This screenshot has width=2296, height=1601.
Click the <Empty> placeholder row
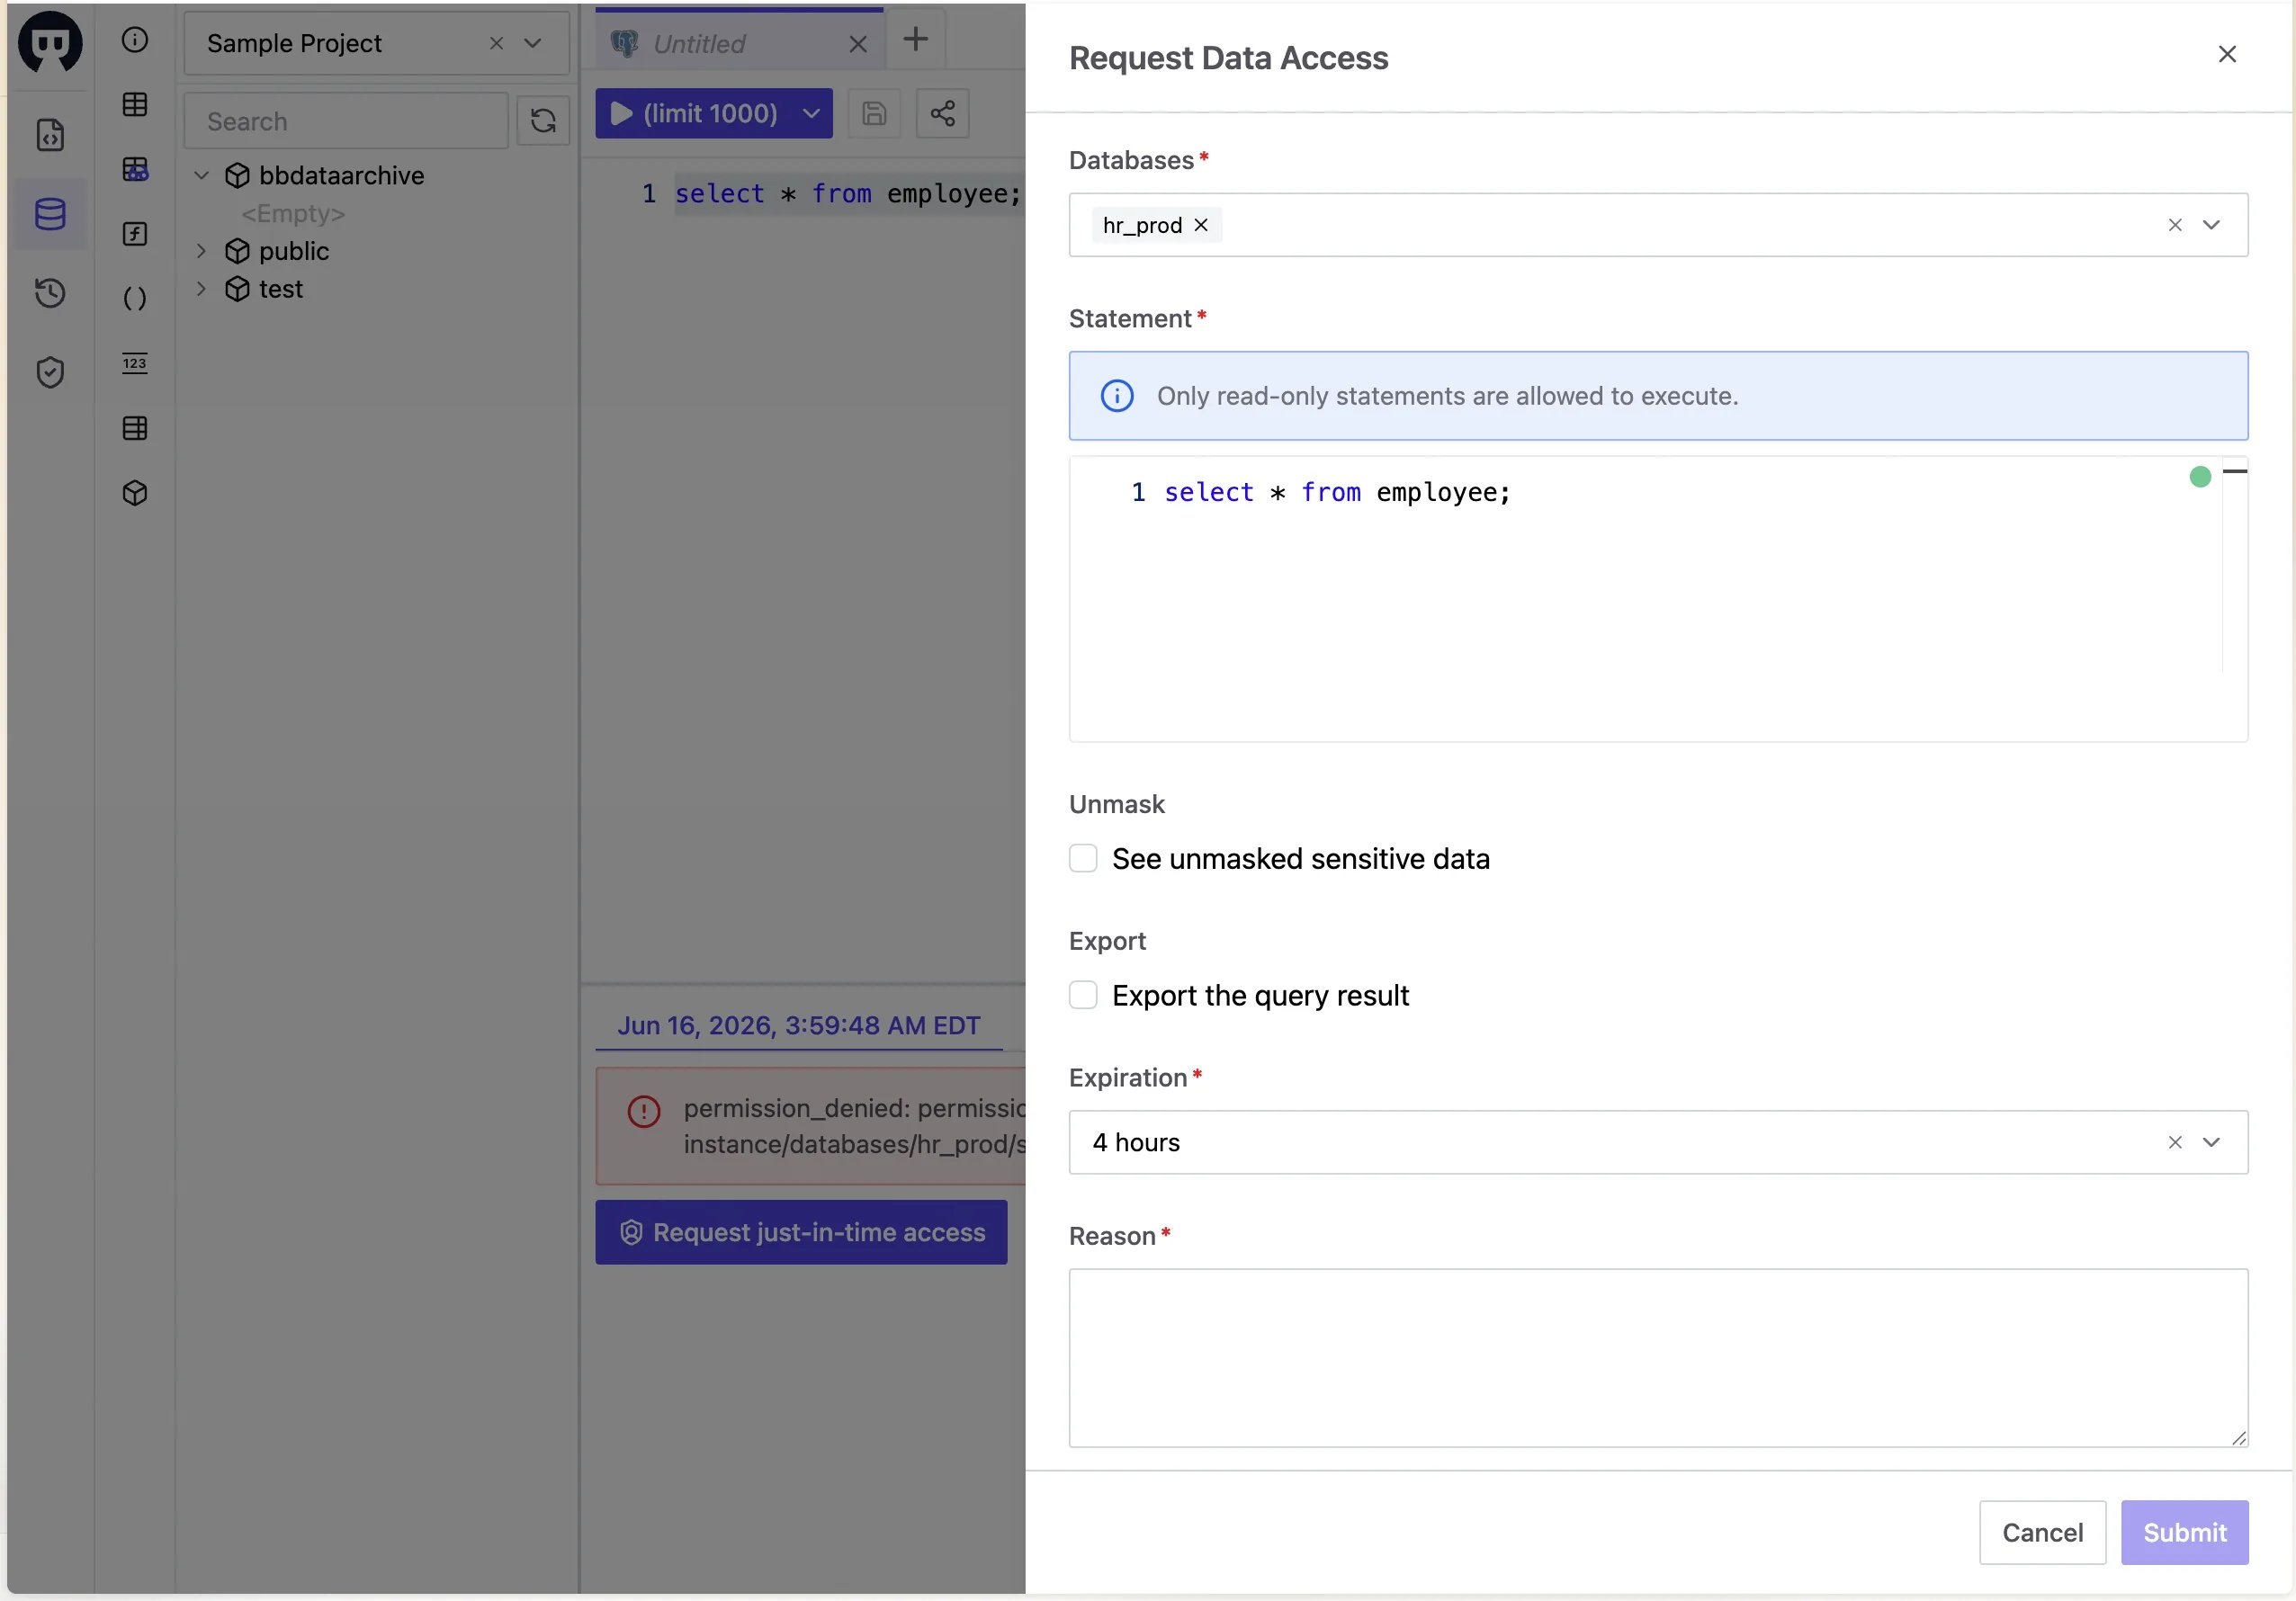[x=293, y=214]
